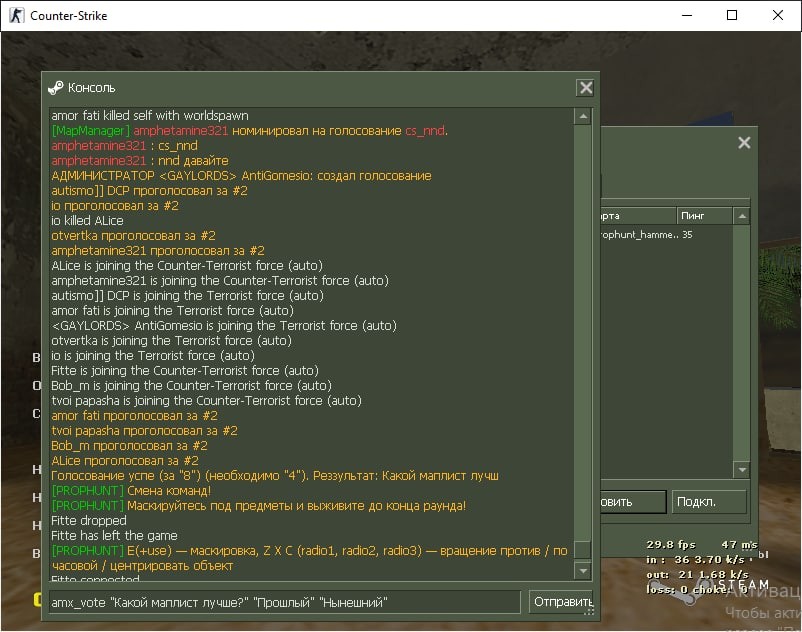The image size is (802, 632).
Task: Click 'ALice is joining the Counter-Terrorist force' line
Action: [x=187, y=266]
